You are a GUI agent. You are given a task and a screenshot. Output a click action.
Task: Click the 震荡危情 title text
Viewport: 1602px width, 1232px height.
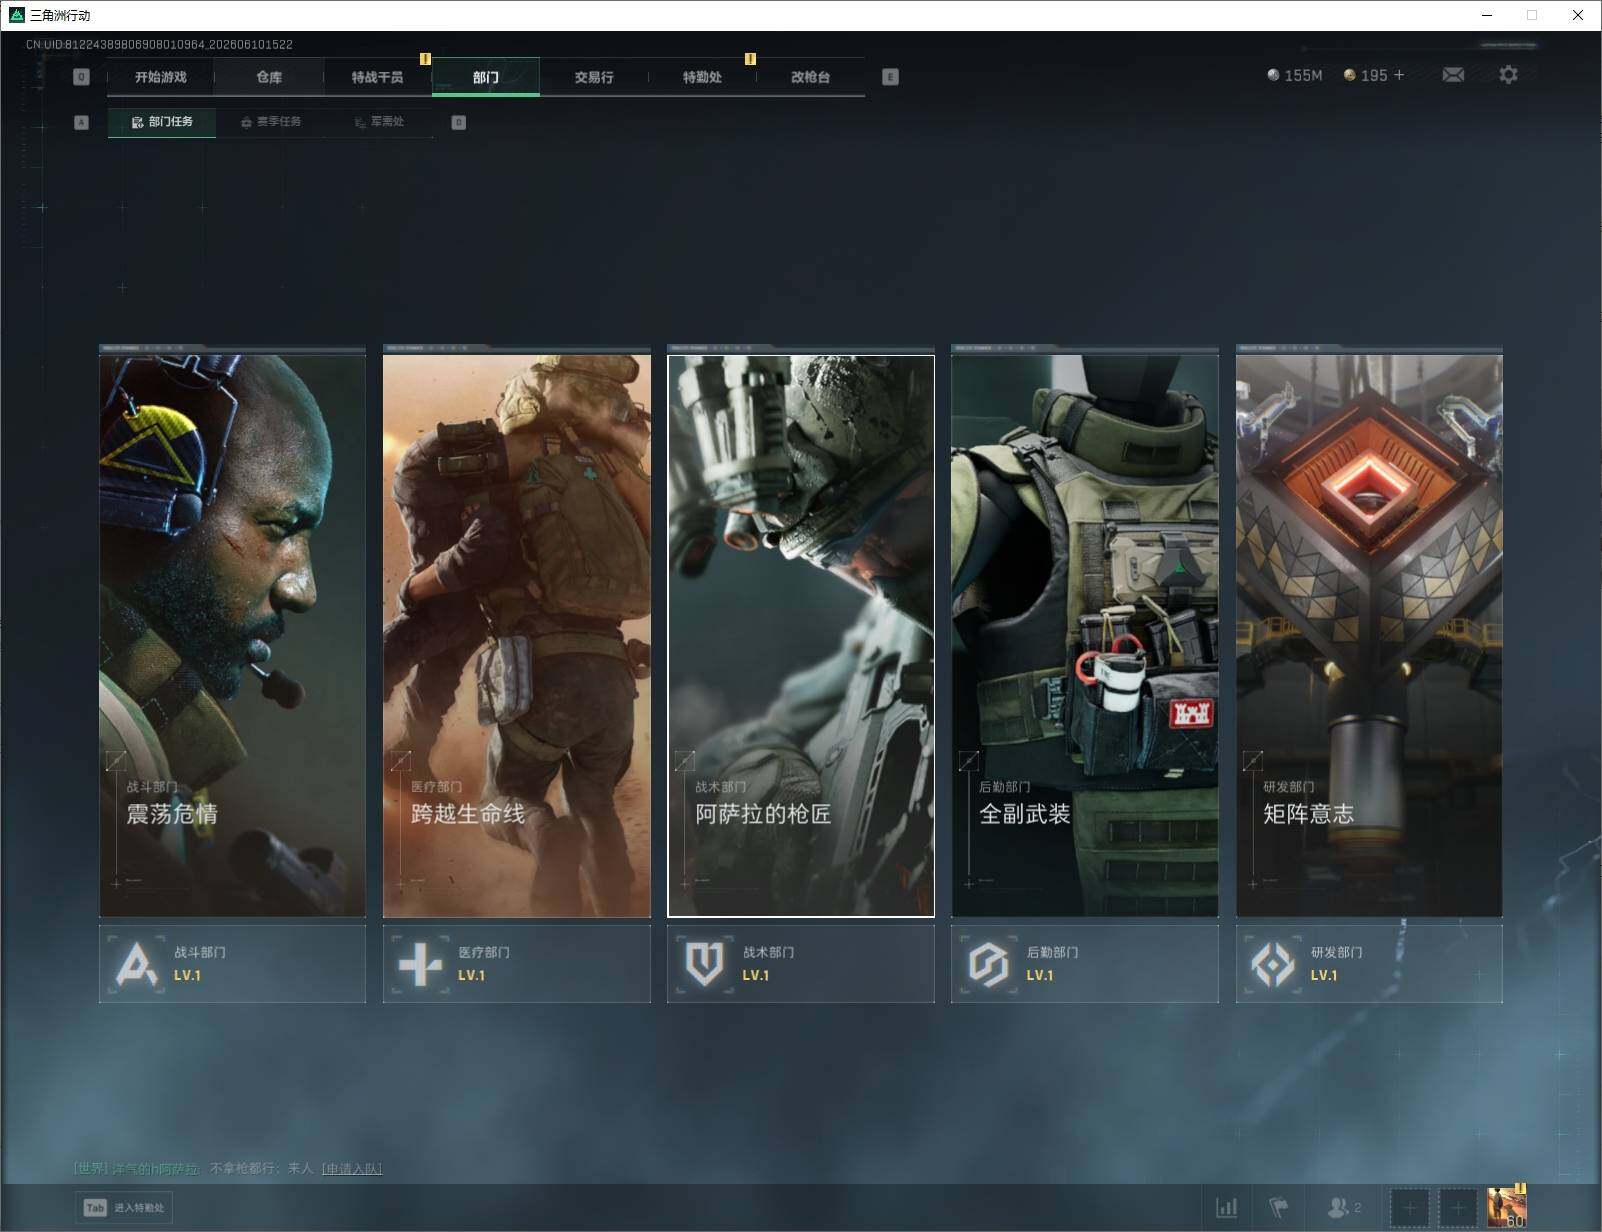(x=172, y=814)
